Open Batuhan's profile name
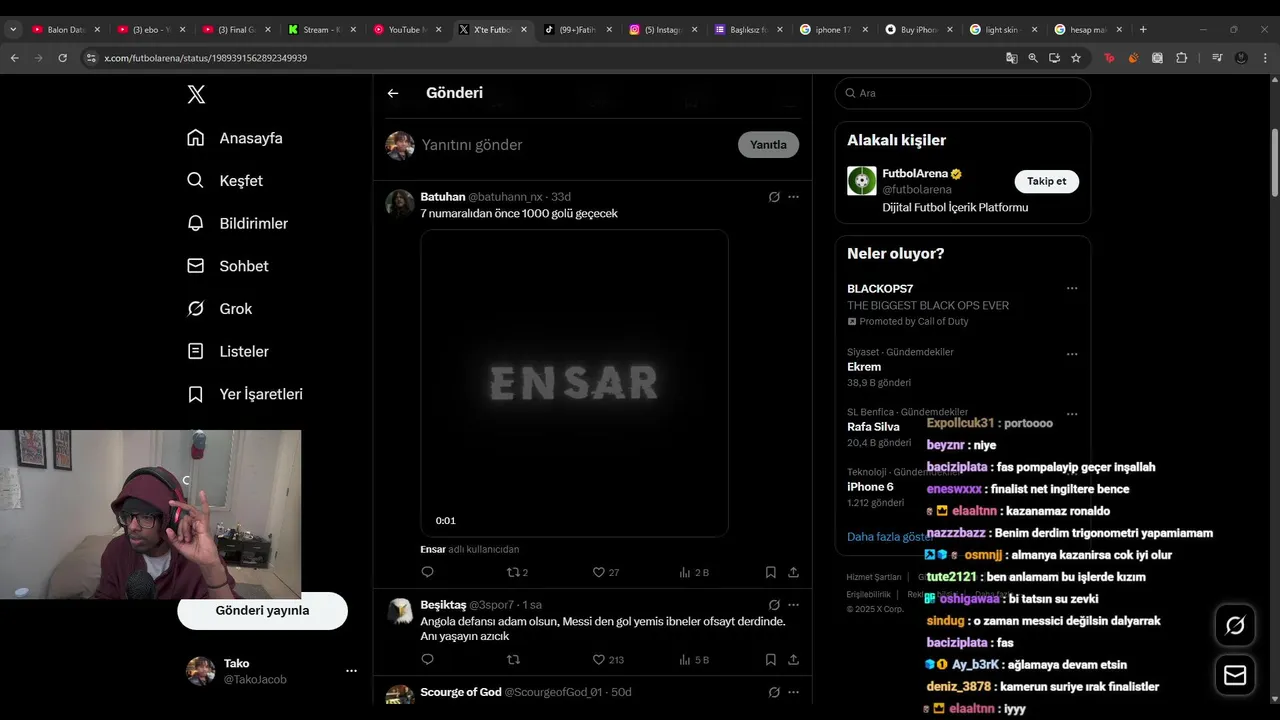This screenshot has height=720, width=1280. (443, 197)
